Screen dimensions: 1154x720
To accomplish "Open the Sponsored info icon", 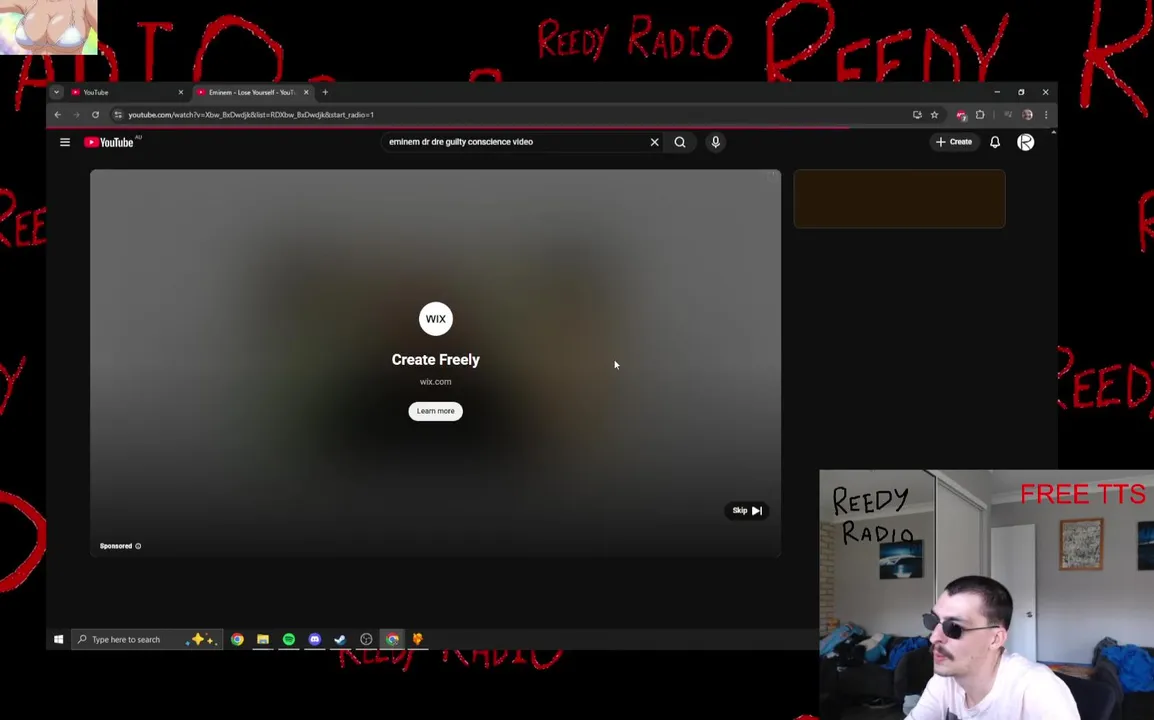I will (x=138, y=546).
